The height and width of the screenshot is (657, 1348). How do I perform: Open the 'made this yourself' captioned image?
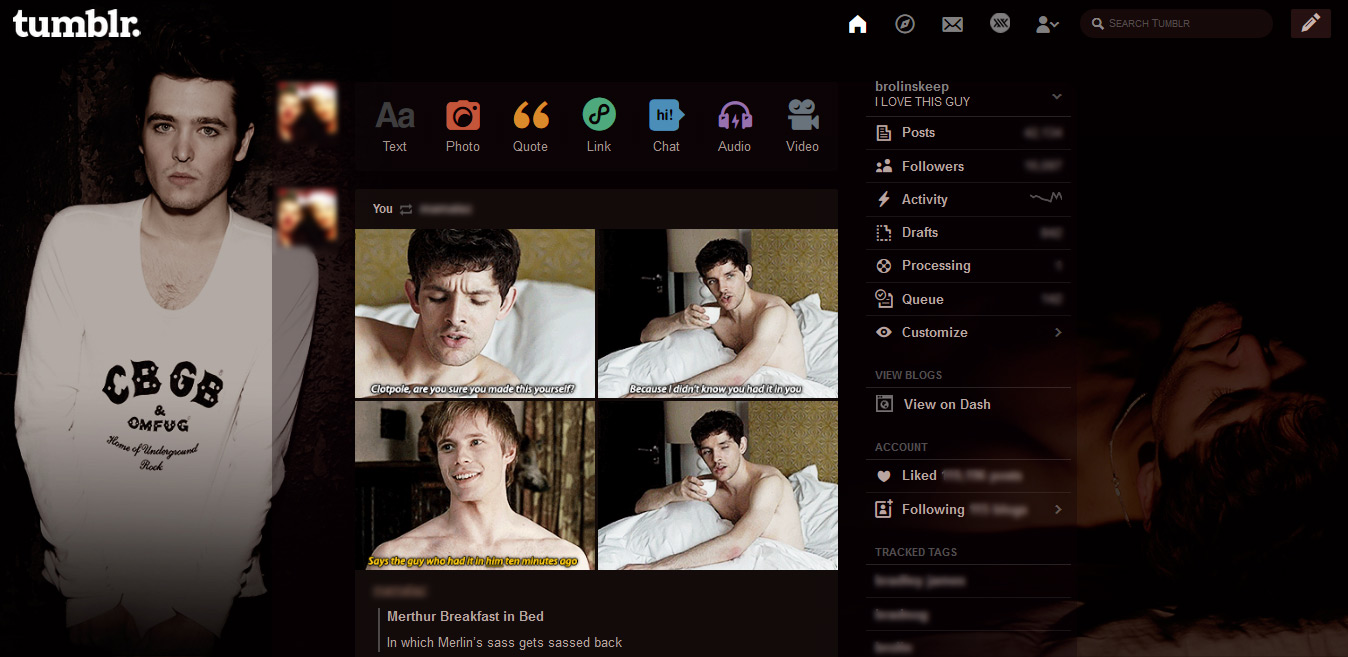pyautogui.click(x=475, y=313)
